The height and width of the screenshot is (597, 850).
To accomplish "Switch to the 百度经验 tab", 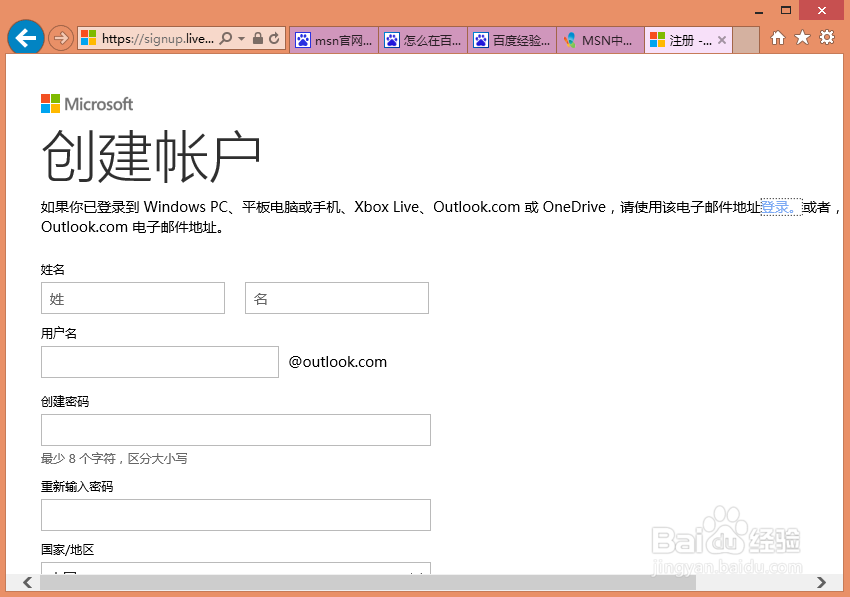I will 512,39.
